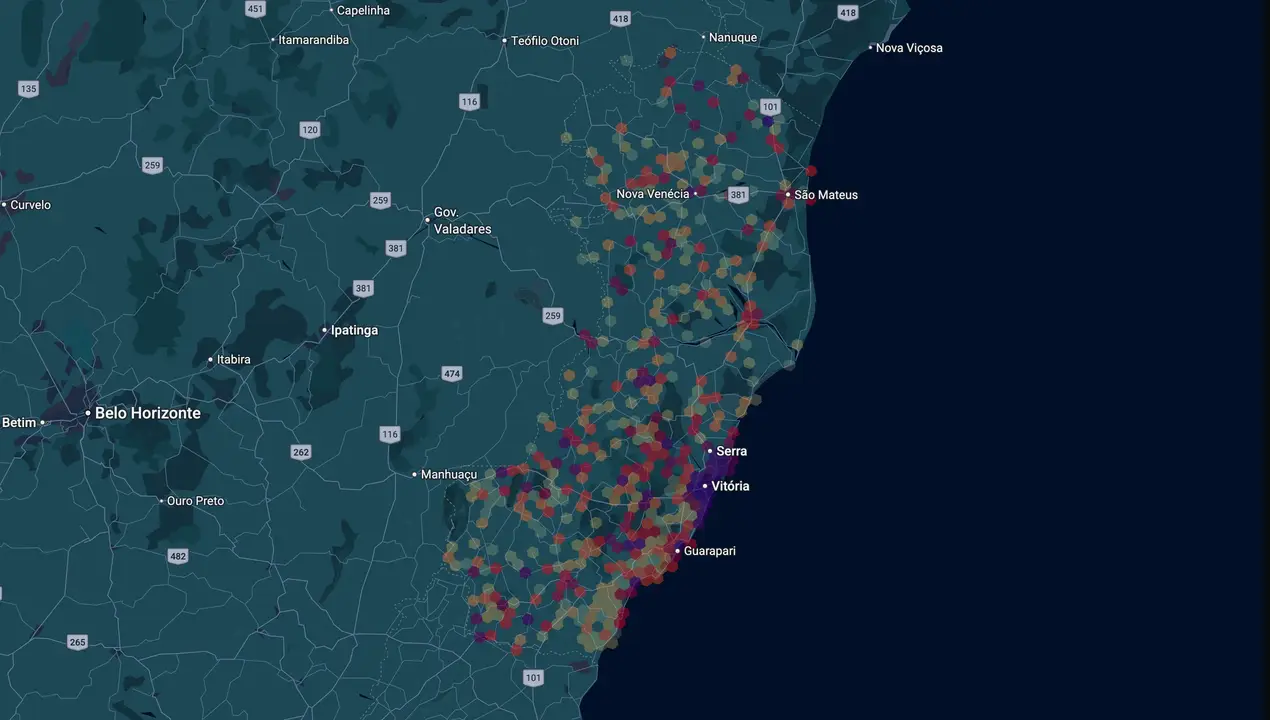Click the Nova Viçosa place label
The width and height of the screenshot is (1270, 720).
pos(909,48)
